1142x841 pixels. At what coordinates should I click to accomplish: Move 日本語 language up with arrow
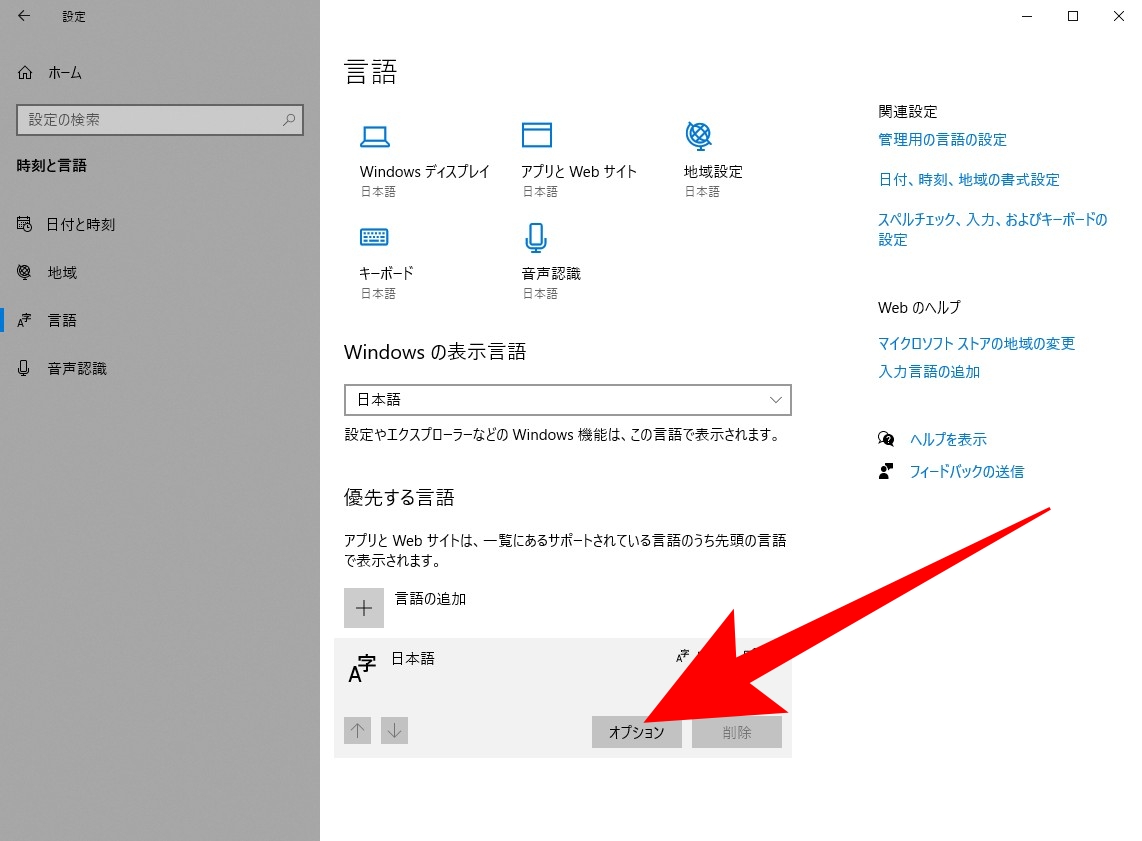pos(357,731)
